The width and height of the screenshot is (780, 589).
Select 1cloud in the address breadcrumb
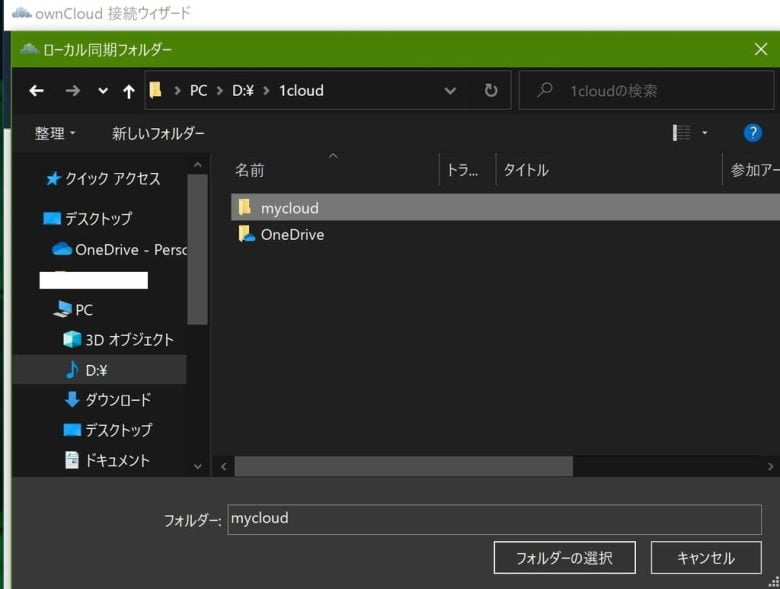coord(301,91)
